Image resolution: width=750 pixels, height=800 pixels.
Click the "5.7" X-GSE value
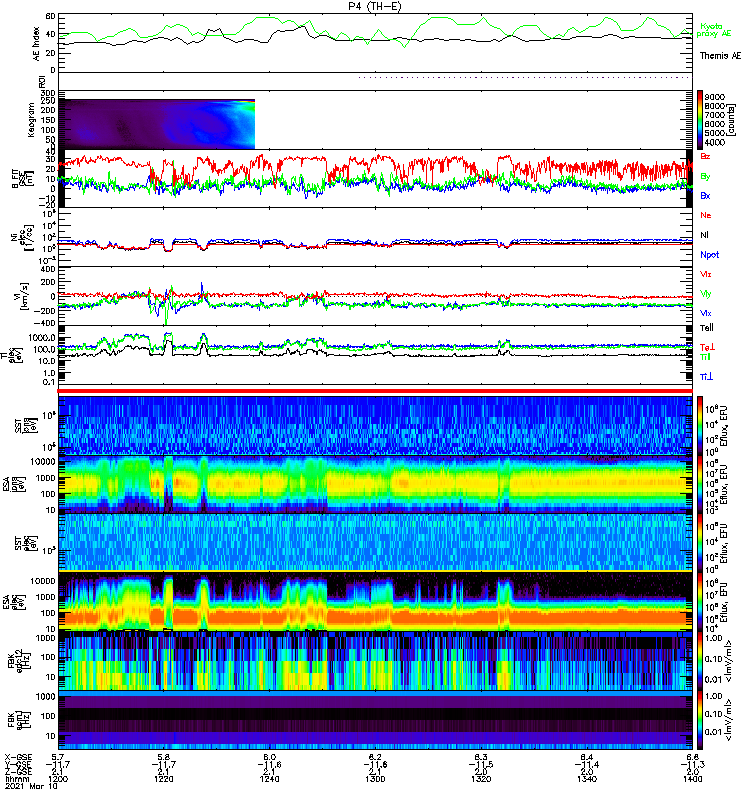coord(58,757)
